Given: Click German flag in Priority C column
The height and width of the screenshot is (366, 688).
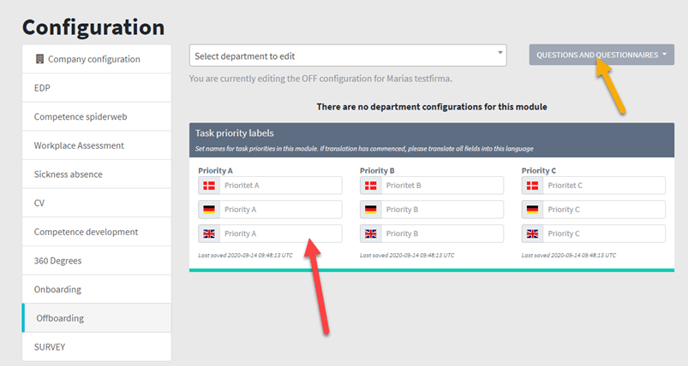Looking at the screenshot, I should (532, 210).
